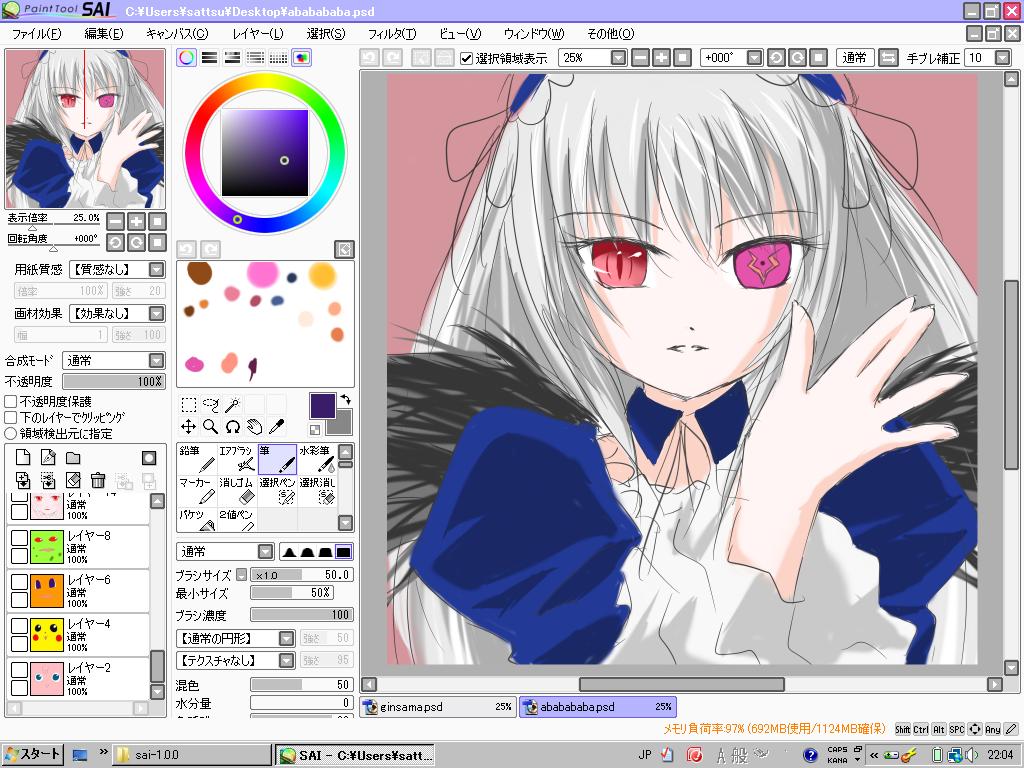Select the マーカー marker tool
The height and width of the screenshot is (768, 1024).
coord(197,490)
